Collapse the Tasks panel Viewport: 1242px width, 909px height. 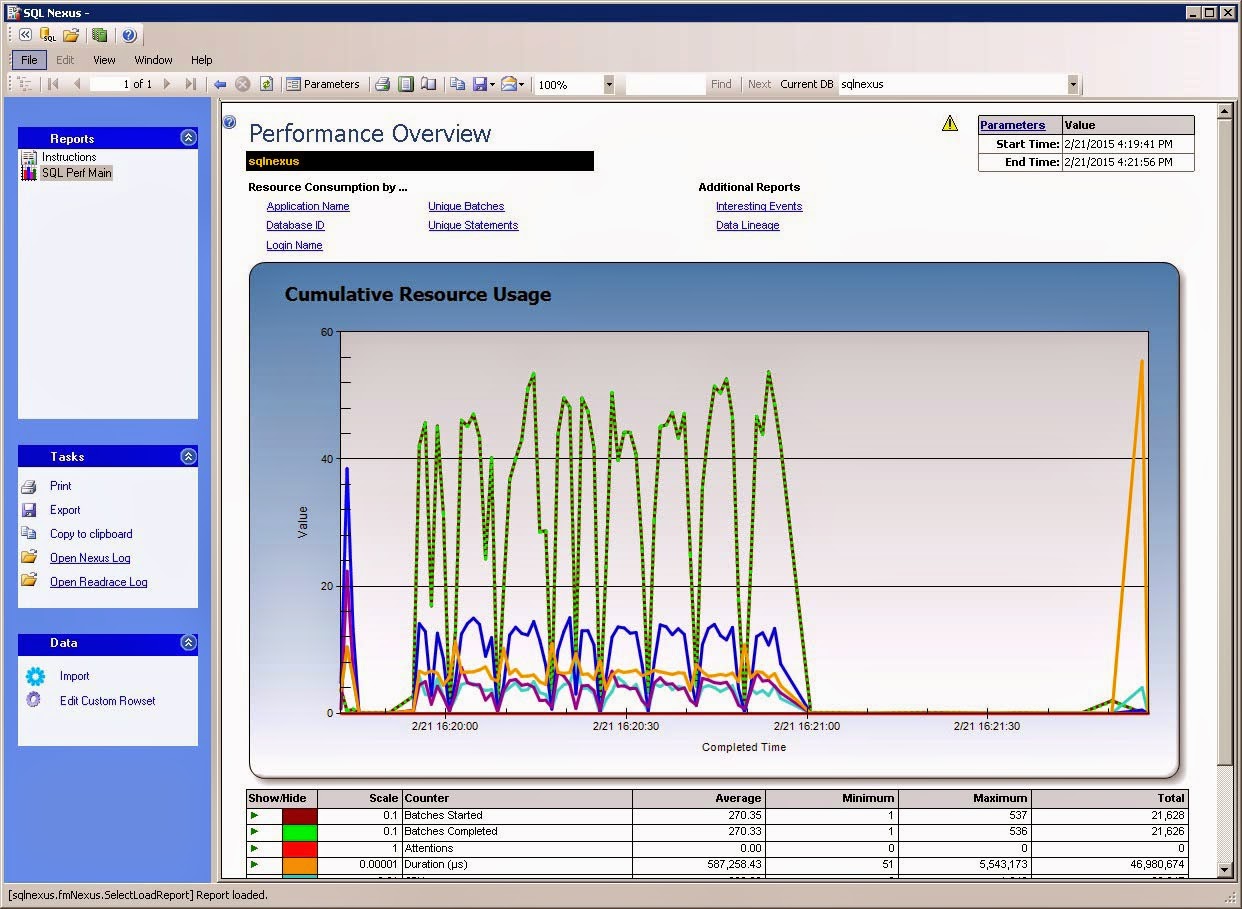click(x=188, y=456)
